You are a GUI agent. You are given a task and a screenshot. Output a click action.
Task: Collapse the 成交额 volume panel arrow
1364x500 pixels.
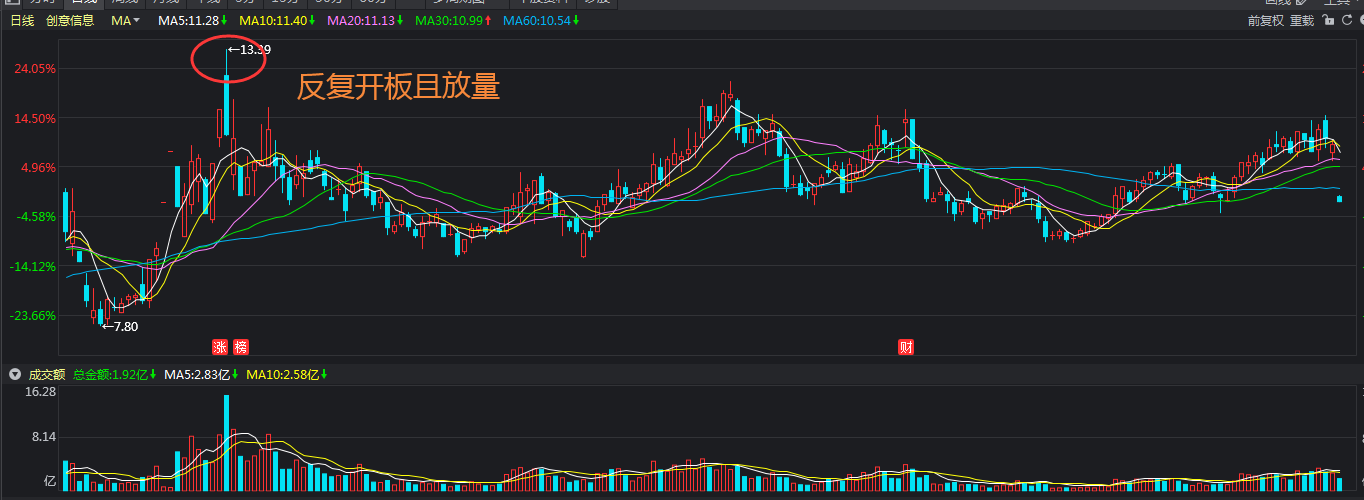click(x=15, y=375)
